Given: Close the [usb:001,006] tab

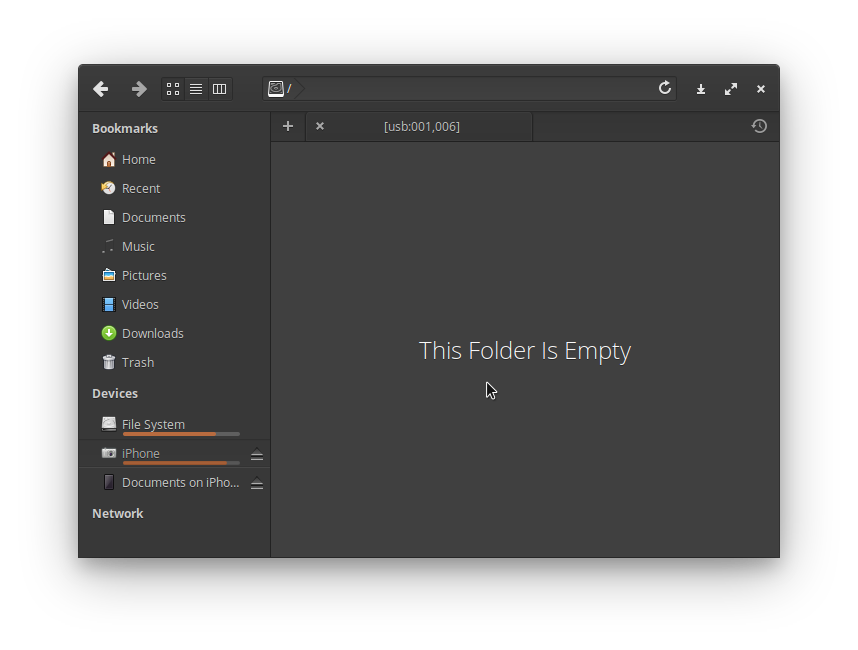Looking at the screenshot, I should pos(320,126).
